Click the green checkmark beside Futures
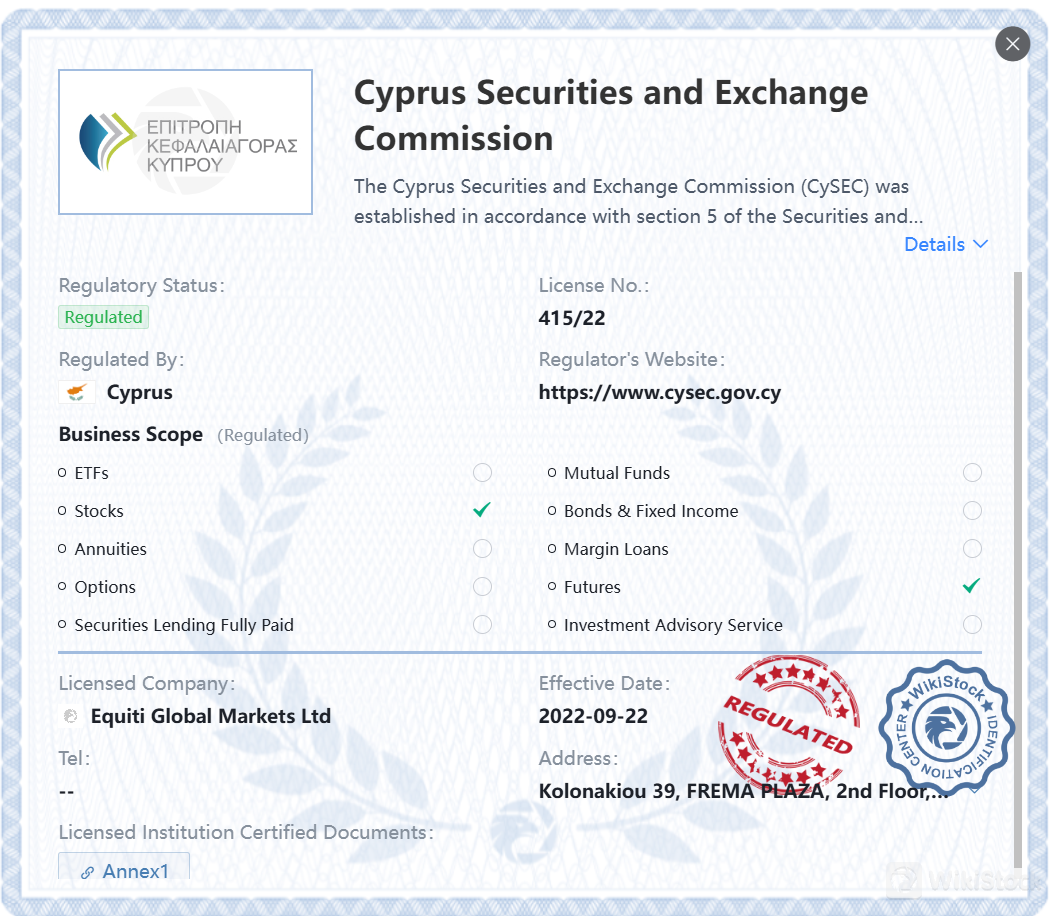 click(x=971, y=585)
